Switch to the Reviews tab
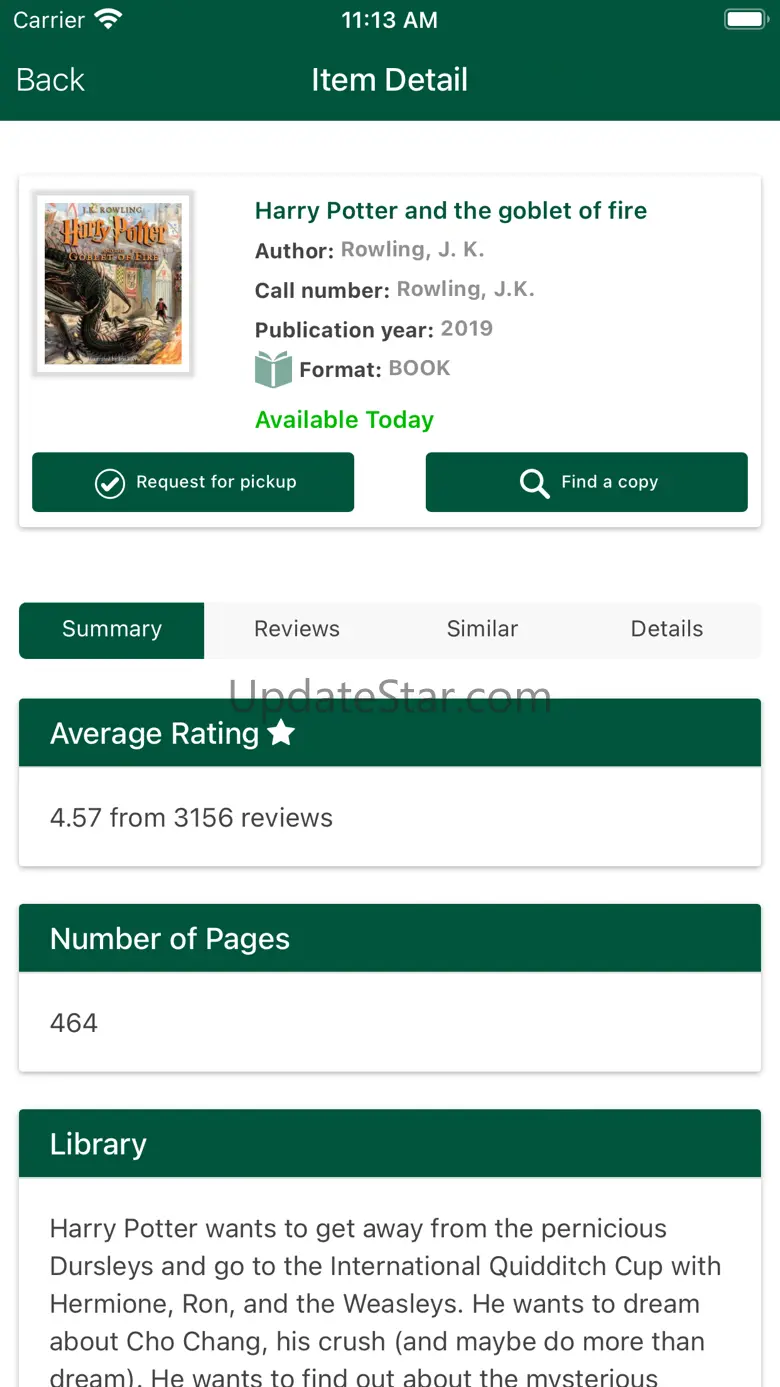780x1387 pixels. 297,629
